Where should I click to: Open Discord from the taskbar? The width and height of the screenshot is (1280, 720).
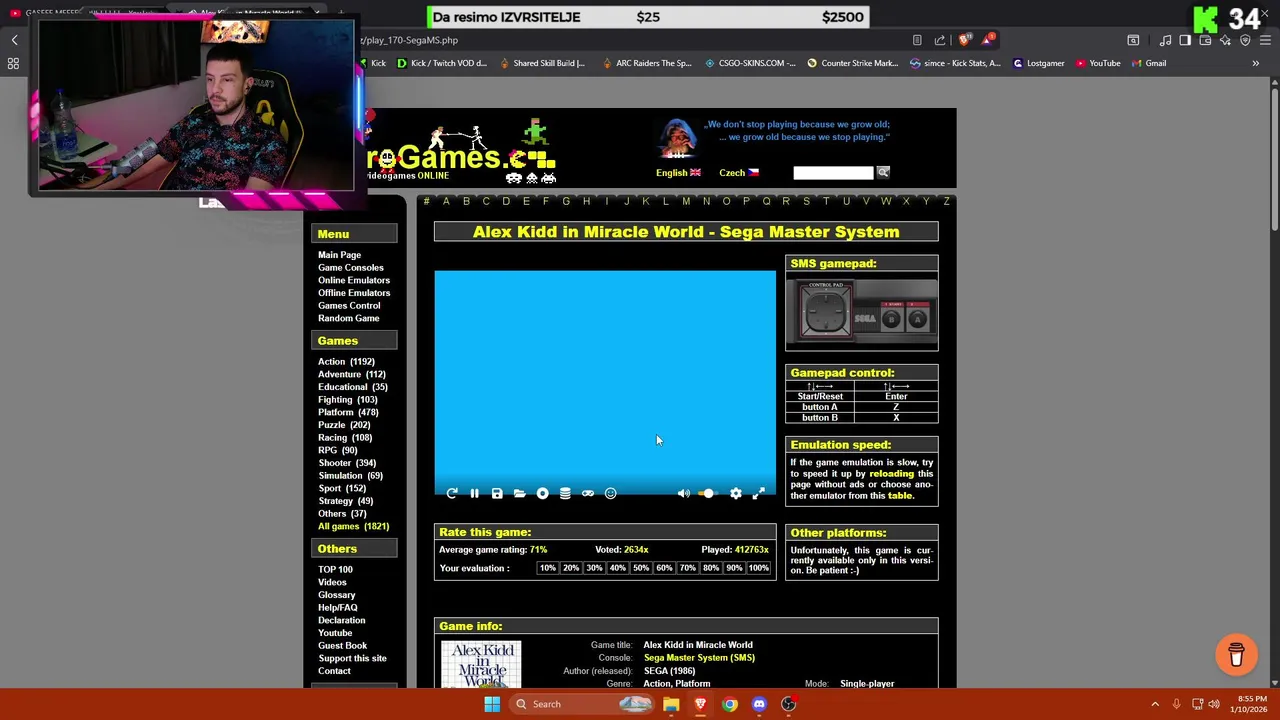(x=759, y=704)
